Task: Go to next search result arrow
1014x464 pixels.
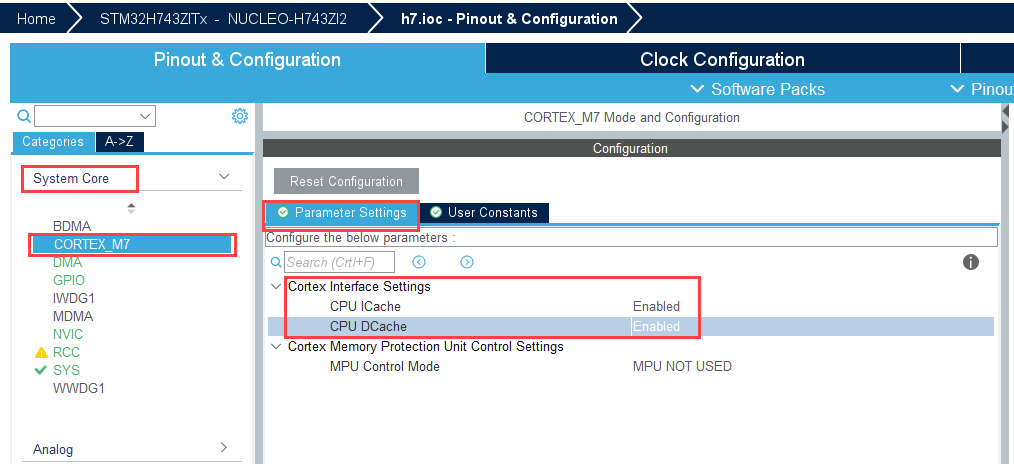Action: pos(467,262)
